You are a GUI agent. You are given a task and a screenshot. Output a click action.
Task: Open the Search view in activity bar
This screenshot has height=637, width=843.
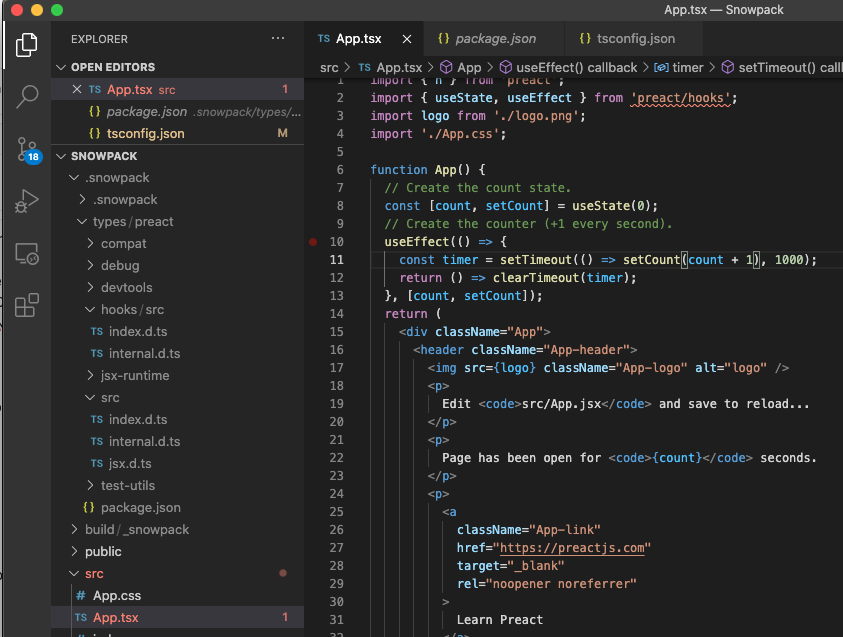tap(26, 97)
